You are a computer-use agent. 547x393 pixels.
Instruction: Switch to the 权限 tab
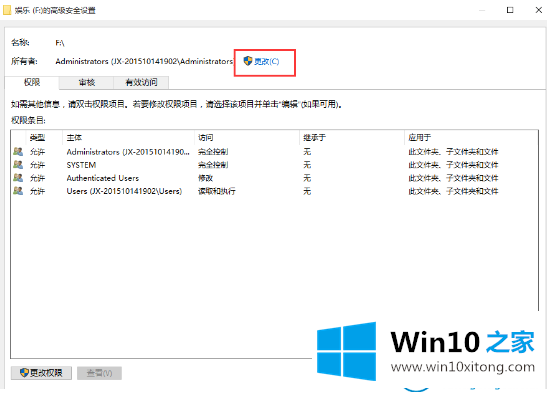point(32,82)
